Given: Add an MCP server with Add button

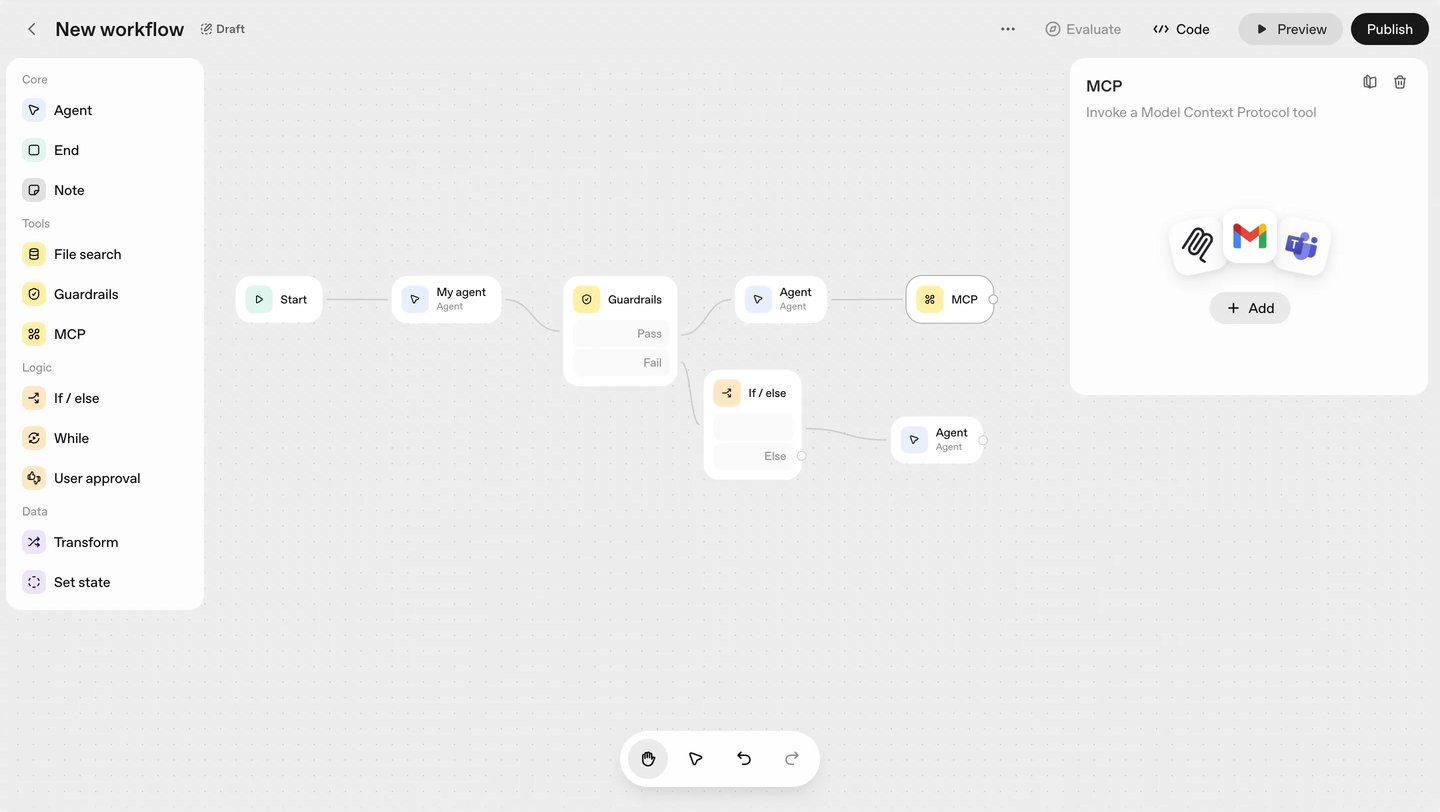Looking at the screenshot, I should pyautogui.click(x=1250, y=308).
